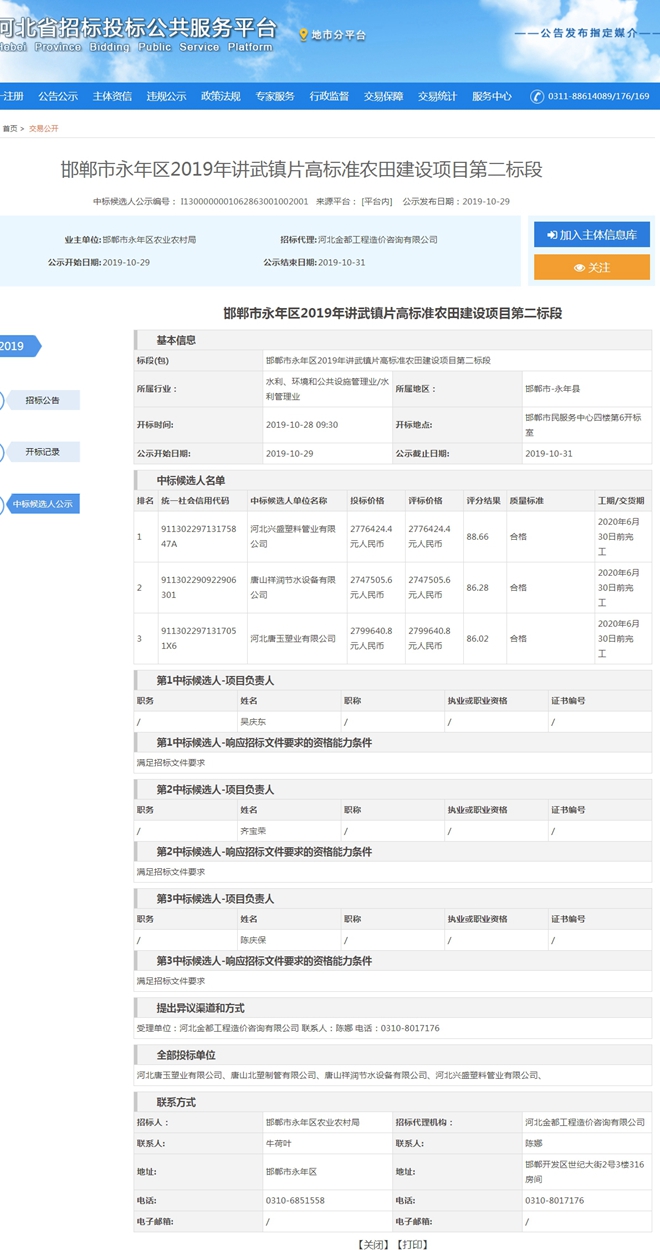This screenshot has height=1250, width=660.
Task: Click the project leader name 齐宝荣
Action: tap(253, 830)
